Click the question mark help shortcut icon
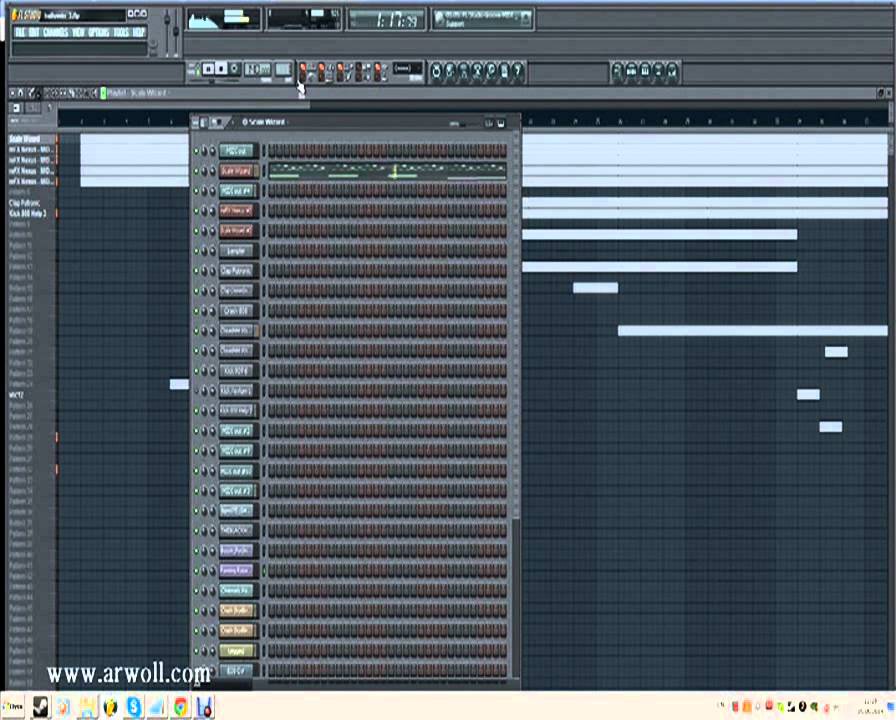The width and height of the screenshot is (896, 720). 518,71
